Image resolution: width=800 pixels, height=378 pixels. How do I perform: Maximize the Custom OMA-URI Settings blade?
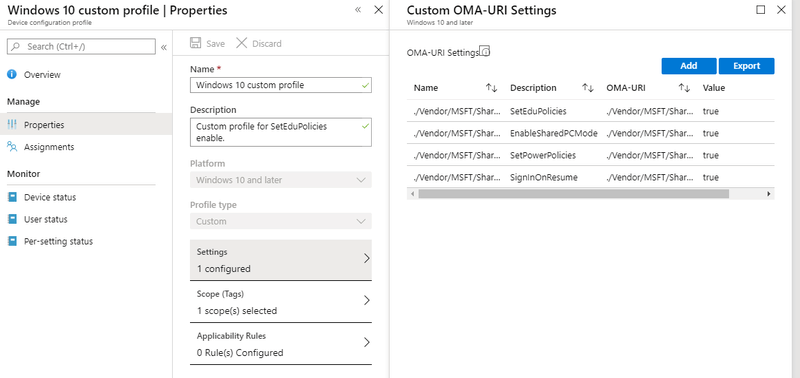pyautogui.click(x=761, y=10)
